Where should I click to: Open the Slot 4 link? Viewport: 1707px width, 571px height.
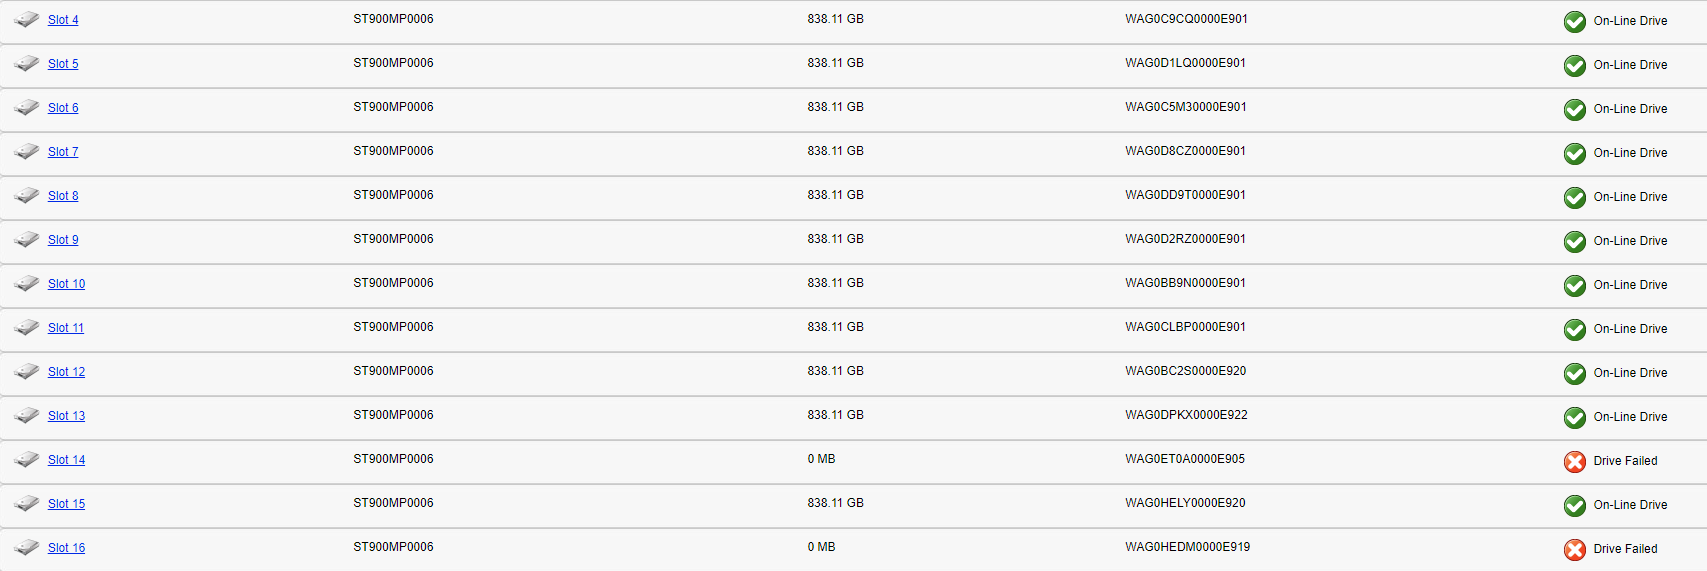coord(63,20)
